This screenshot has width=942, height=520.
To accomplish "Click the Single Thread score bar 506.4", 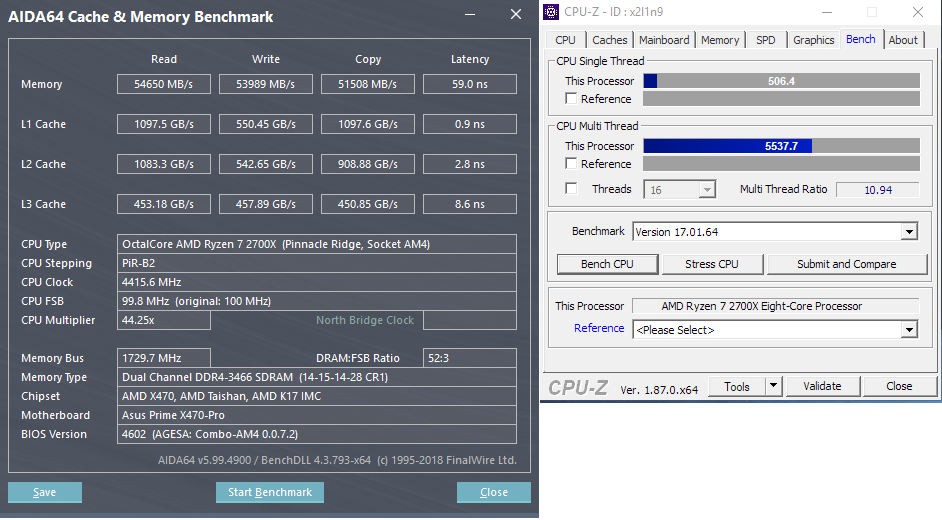I will point(782,81).
